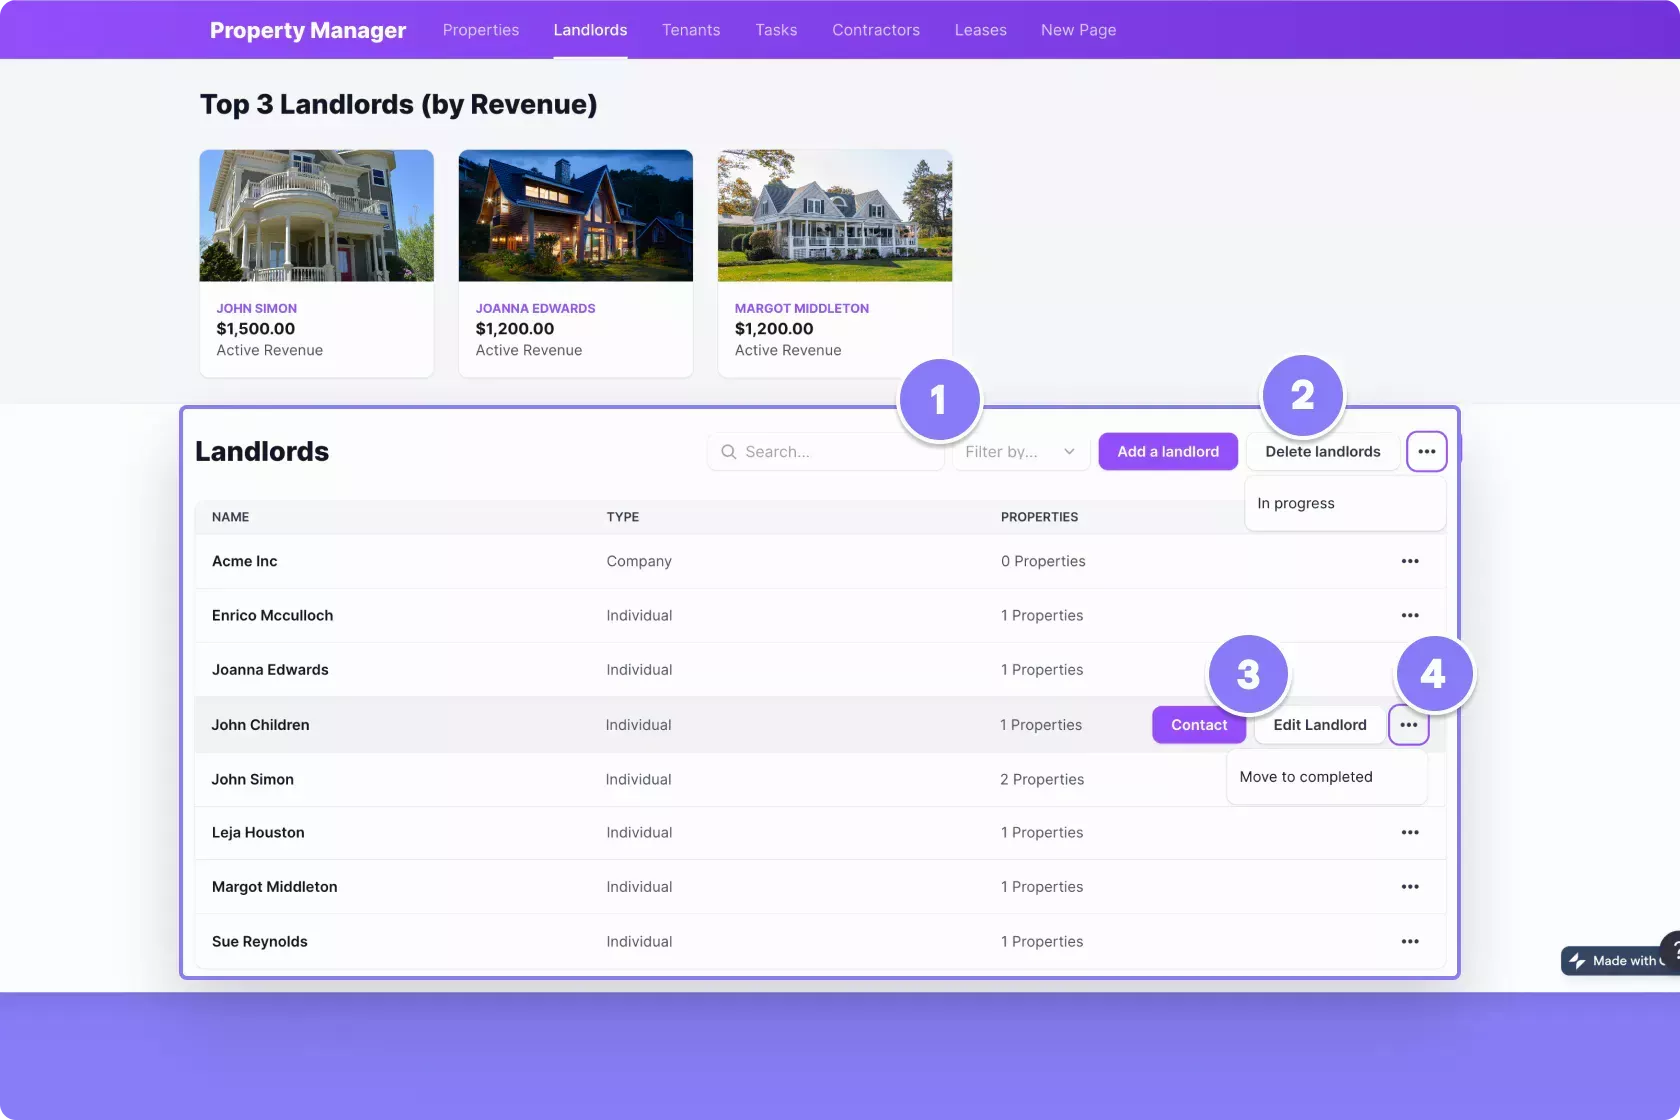
Task: Open Leja Houston row options menu
Action: [x=1410, y=833]
